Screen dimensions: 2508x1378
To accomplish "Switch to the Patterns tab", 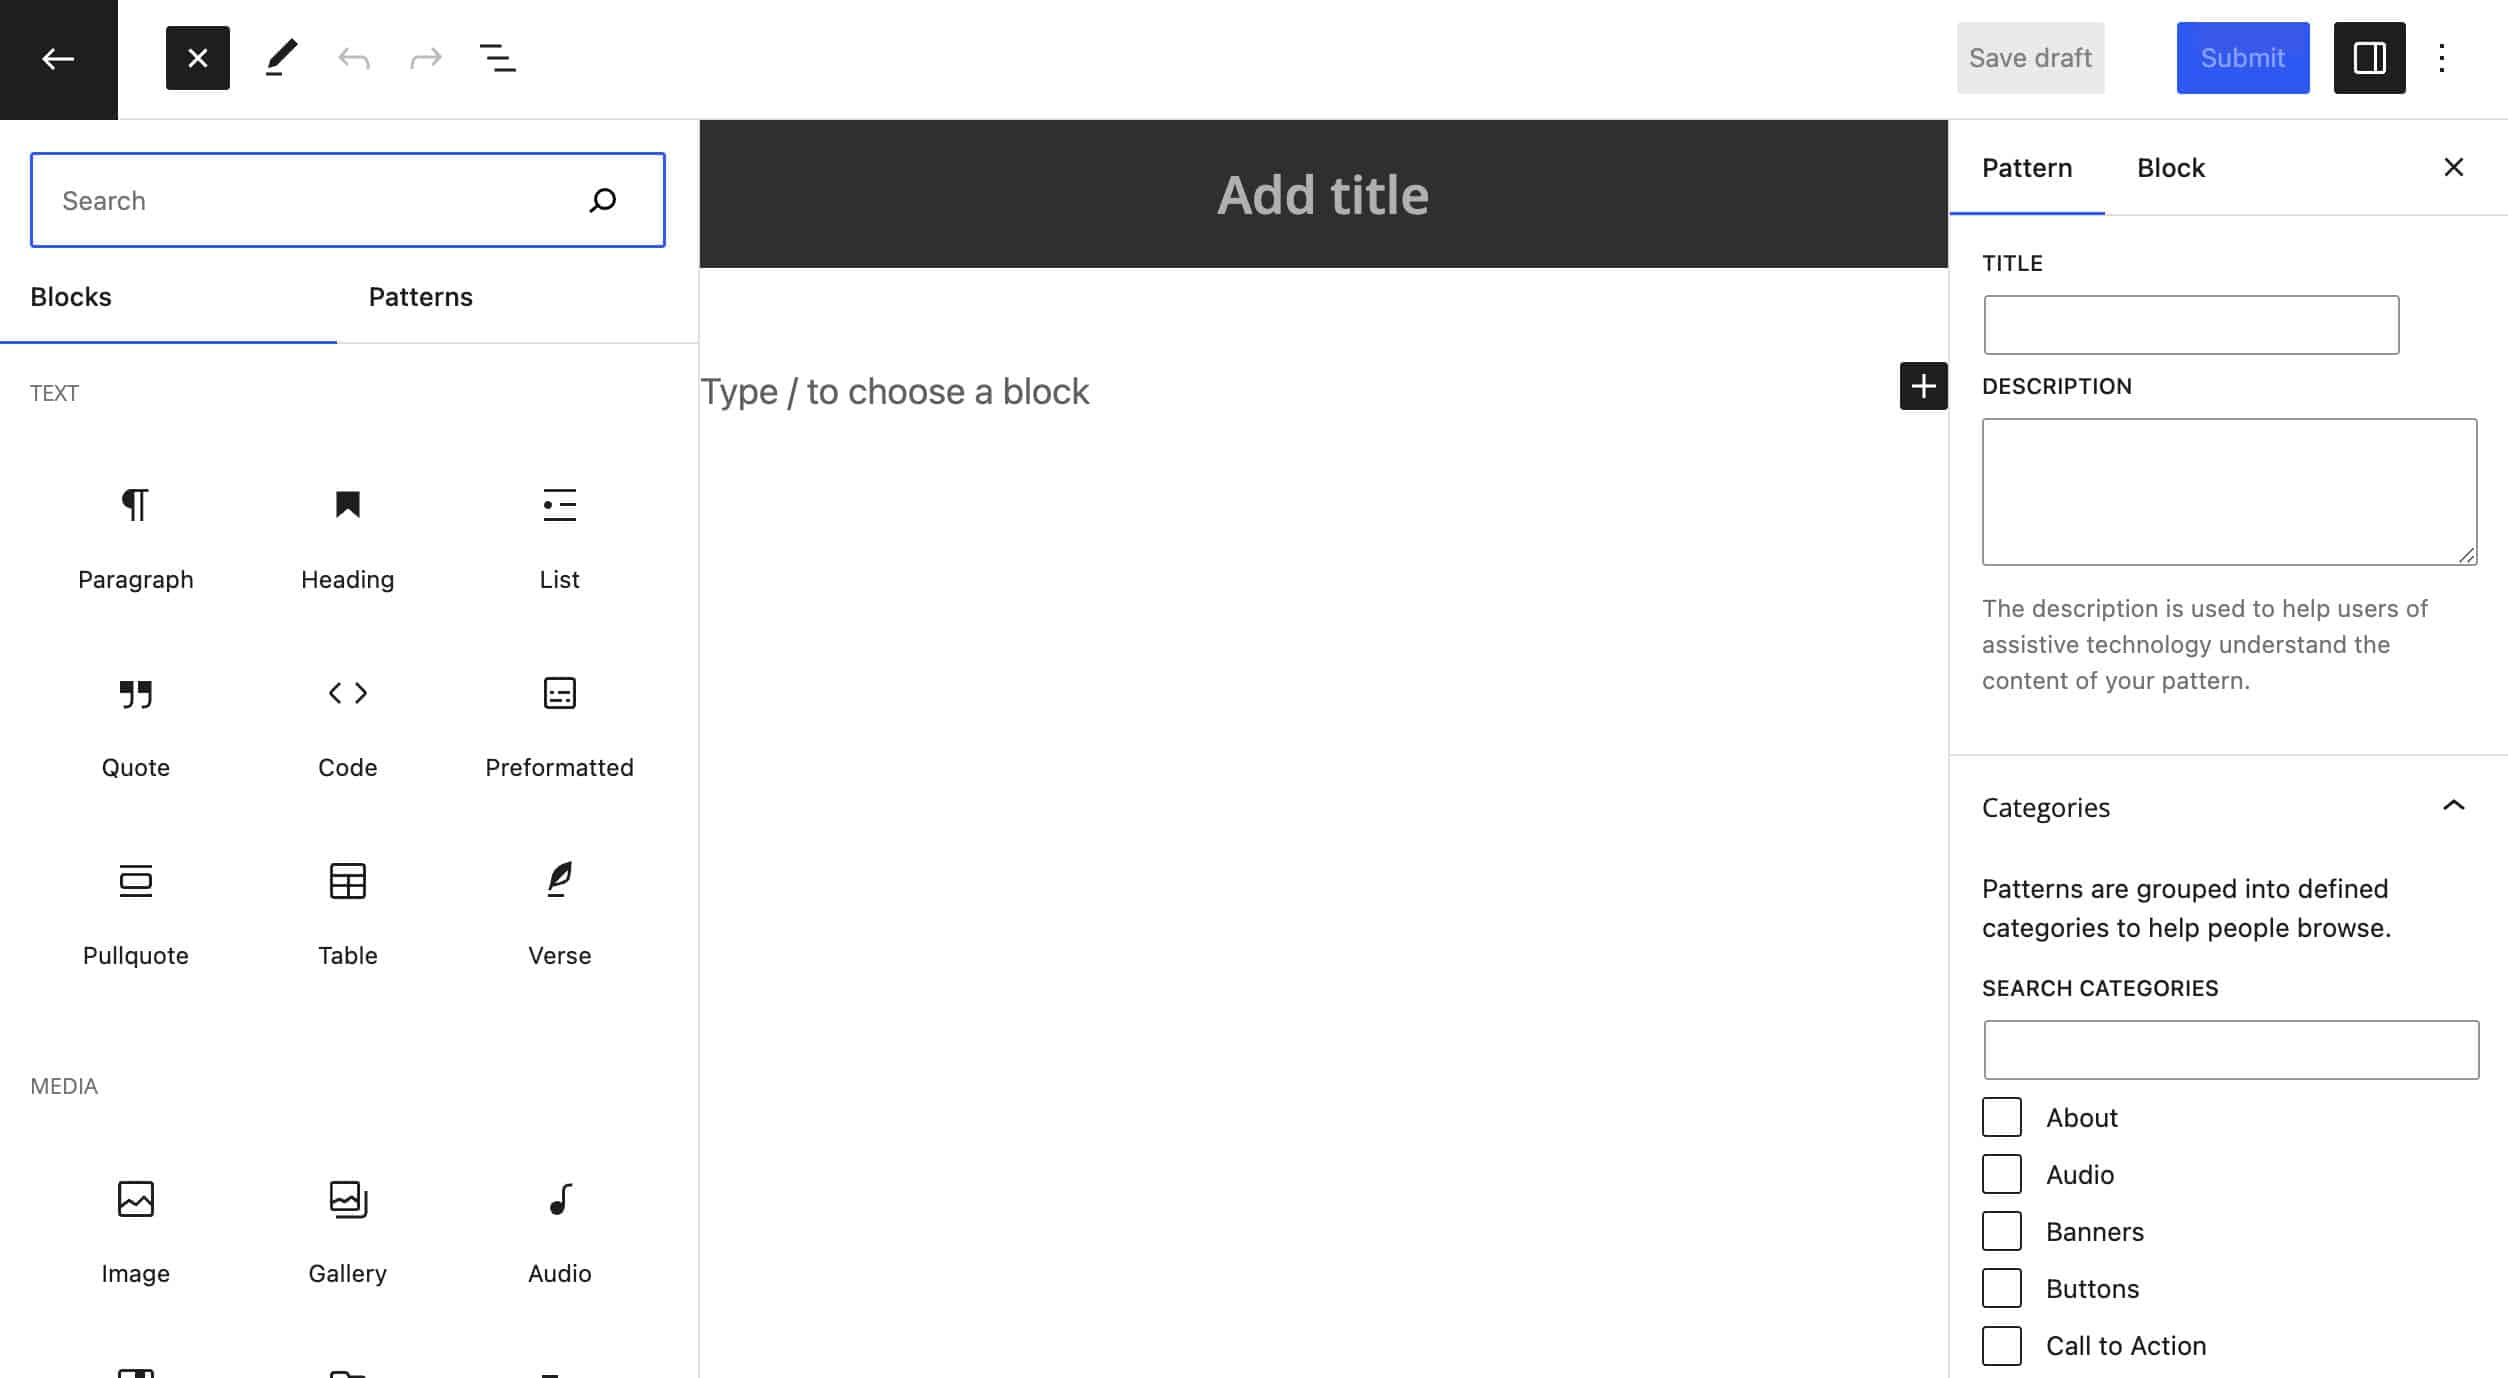I will [421, 297].
